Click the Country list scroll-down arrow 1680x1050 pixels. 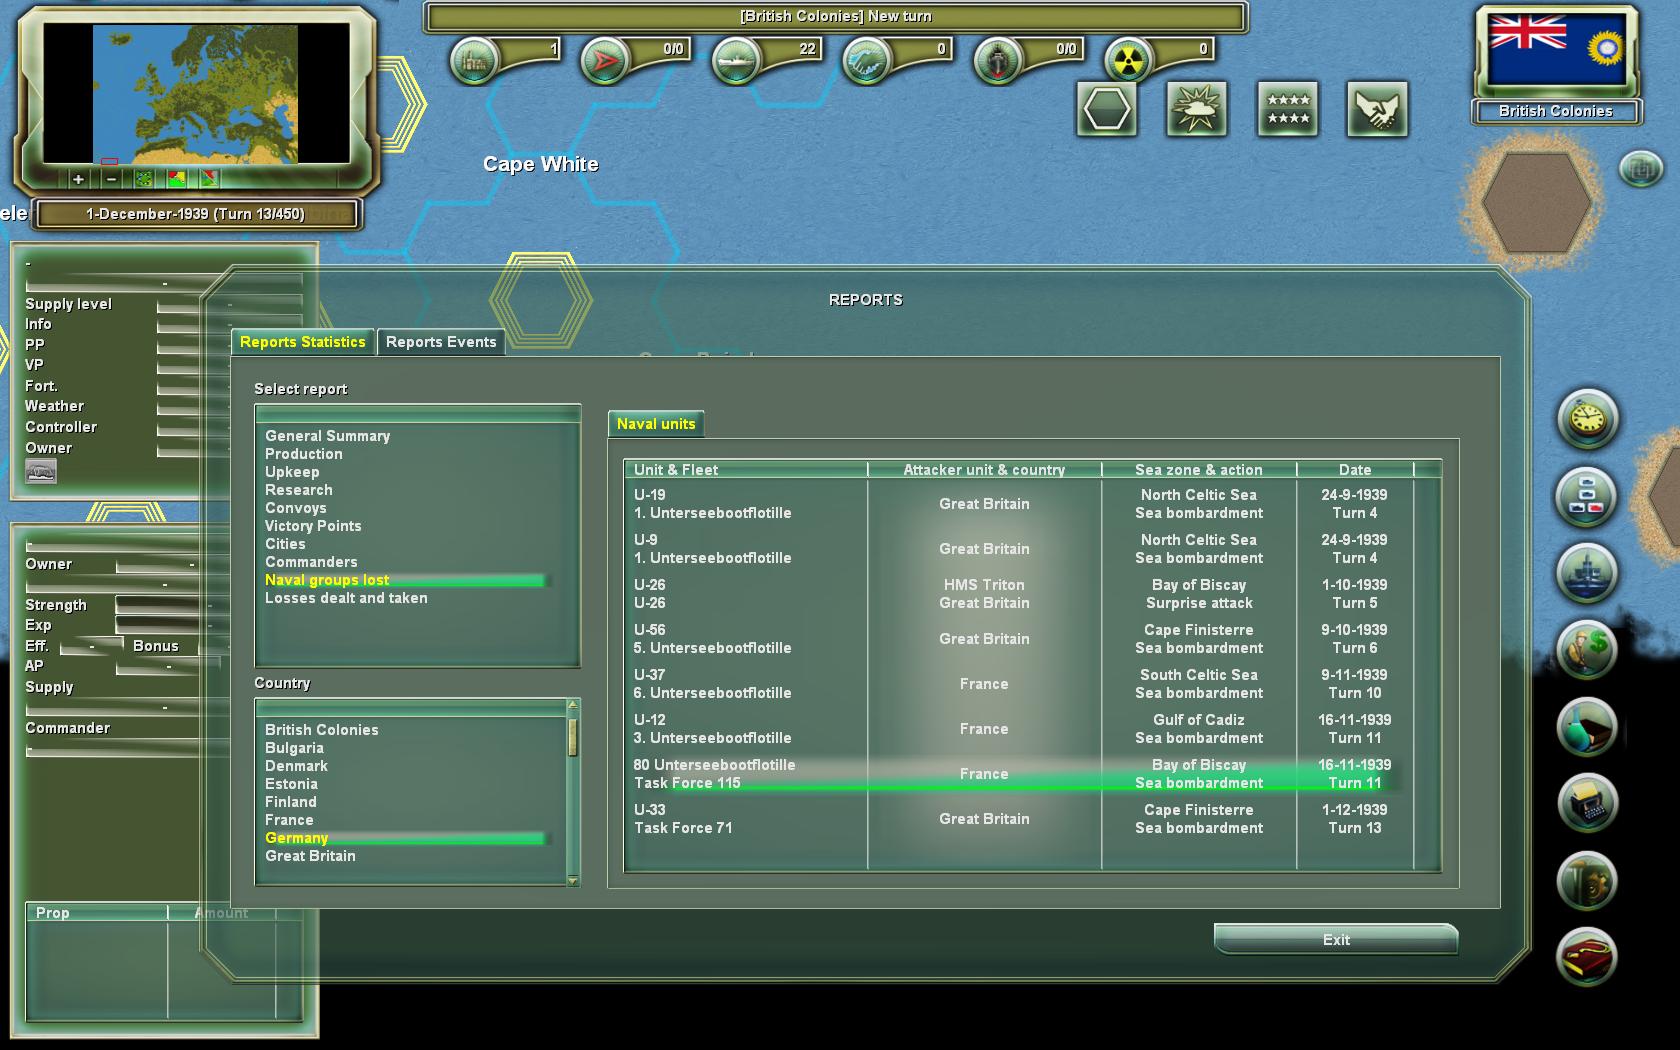pyautogui.click(x=573, y=880)
